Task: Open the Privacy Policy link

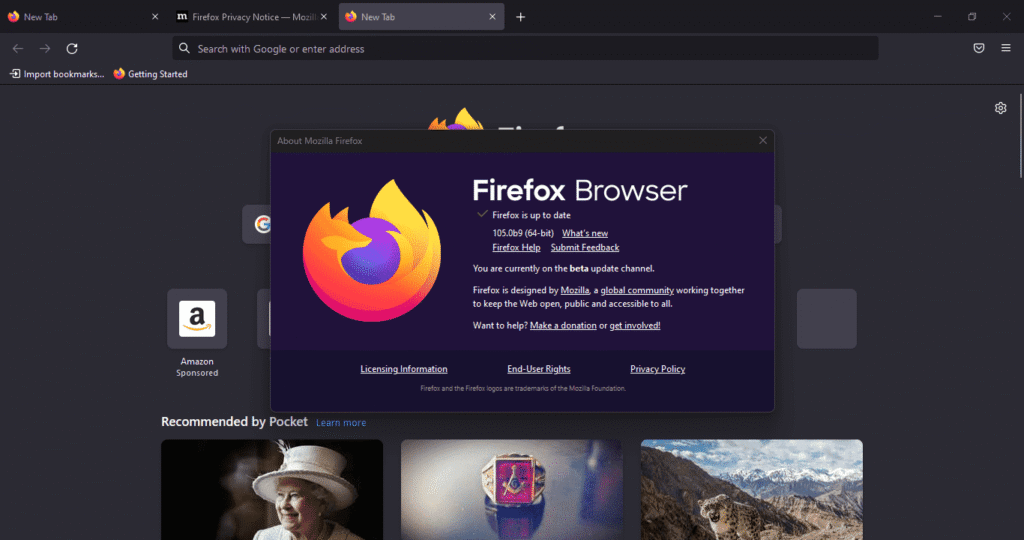Action: pos(658,369)
